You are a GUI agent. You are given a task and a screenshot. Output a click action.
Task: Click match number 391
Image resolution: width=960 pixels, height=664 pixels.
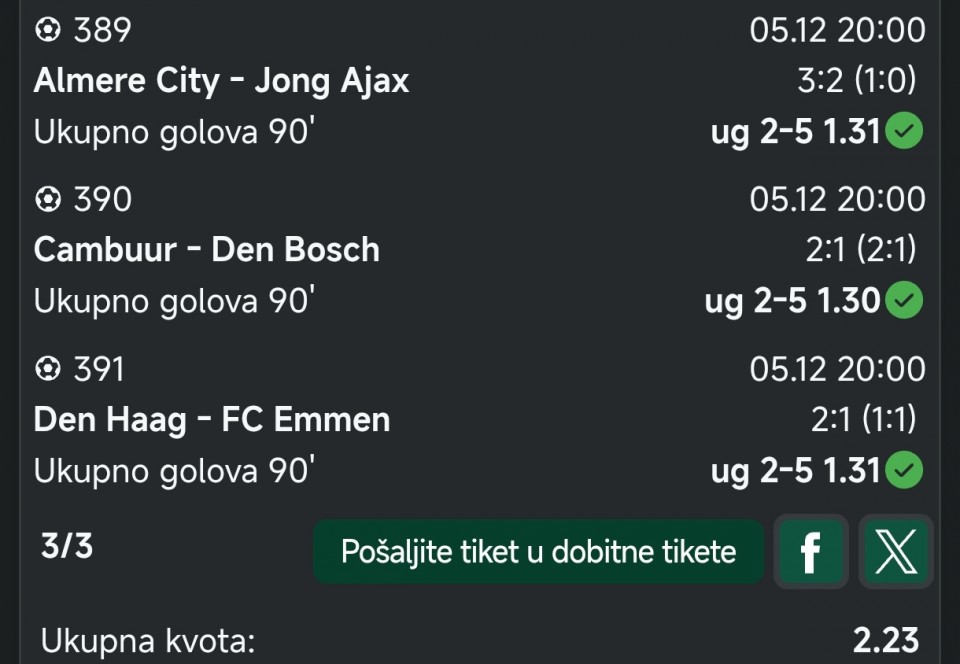coord(99,370)
